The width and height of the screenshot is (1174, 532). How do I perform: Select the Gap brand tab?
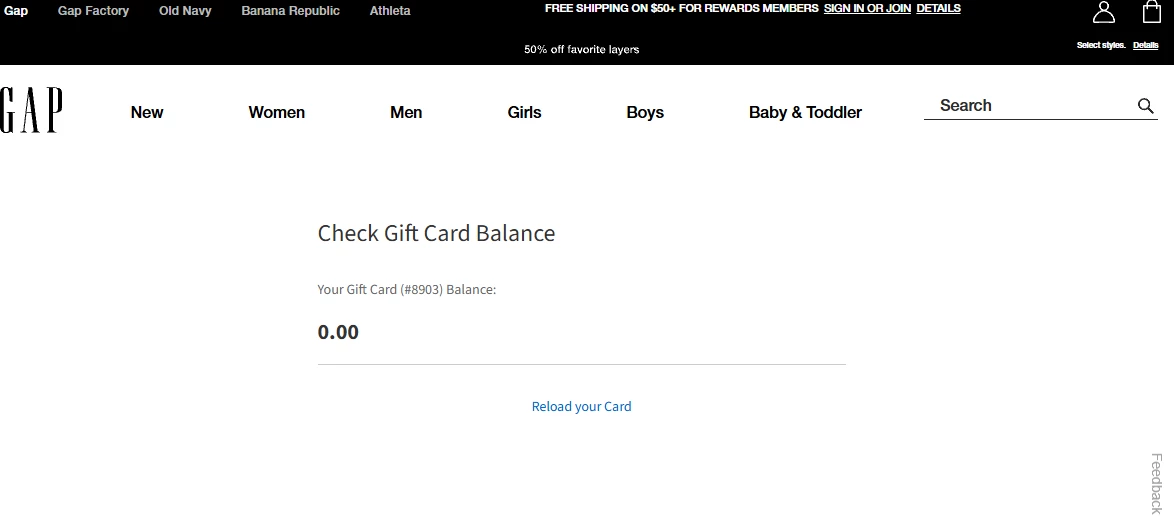tap(16, 11)
